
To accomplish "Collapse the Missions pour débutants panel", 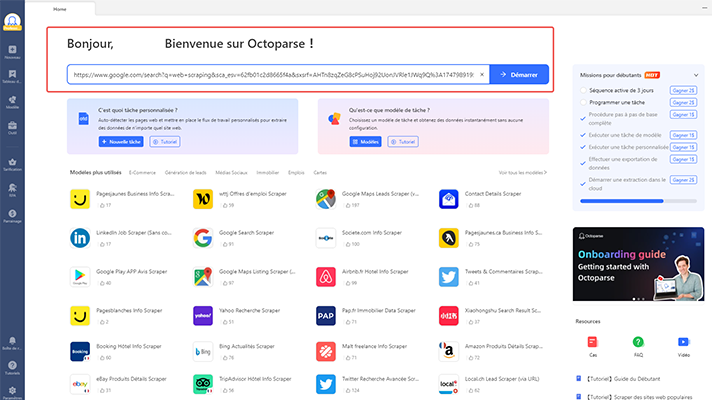I will click(x=696, y=75).
